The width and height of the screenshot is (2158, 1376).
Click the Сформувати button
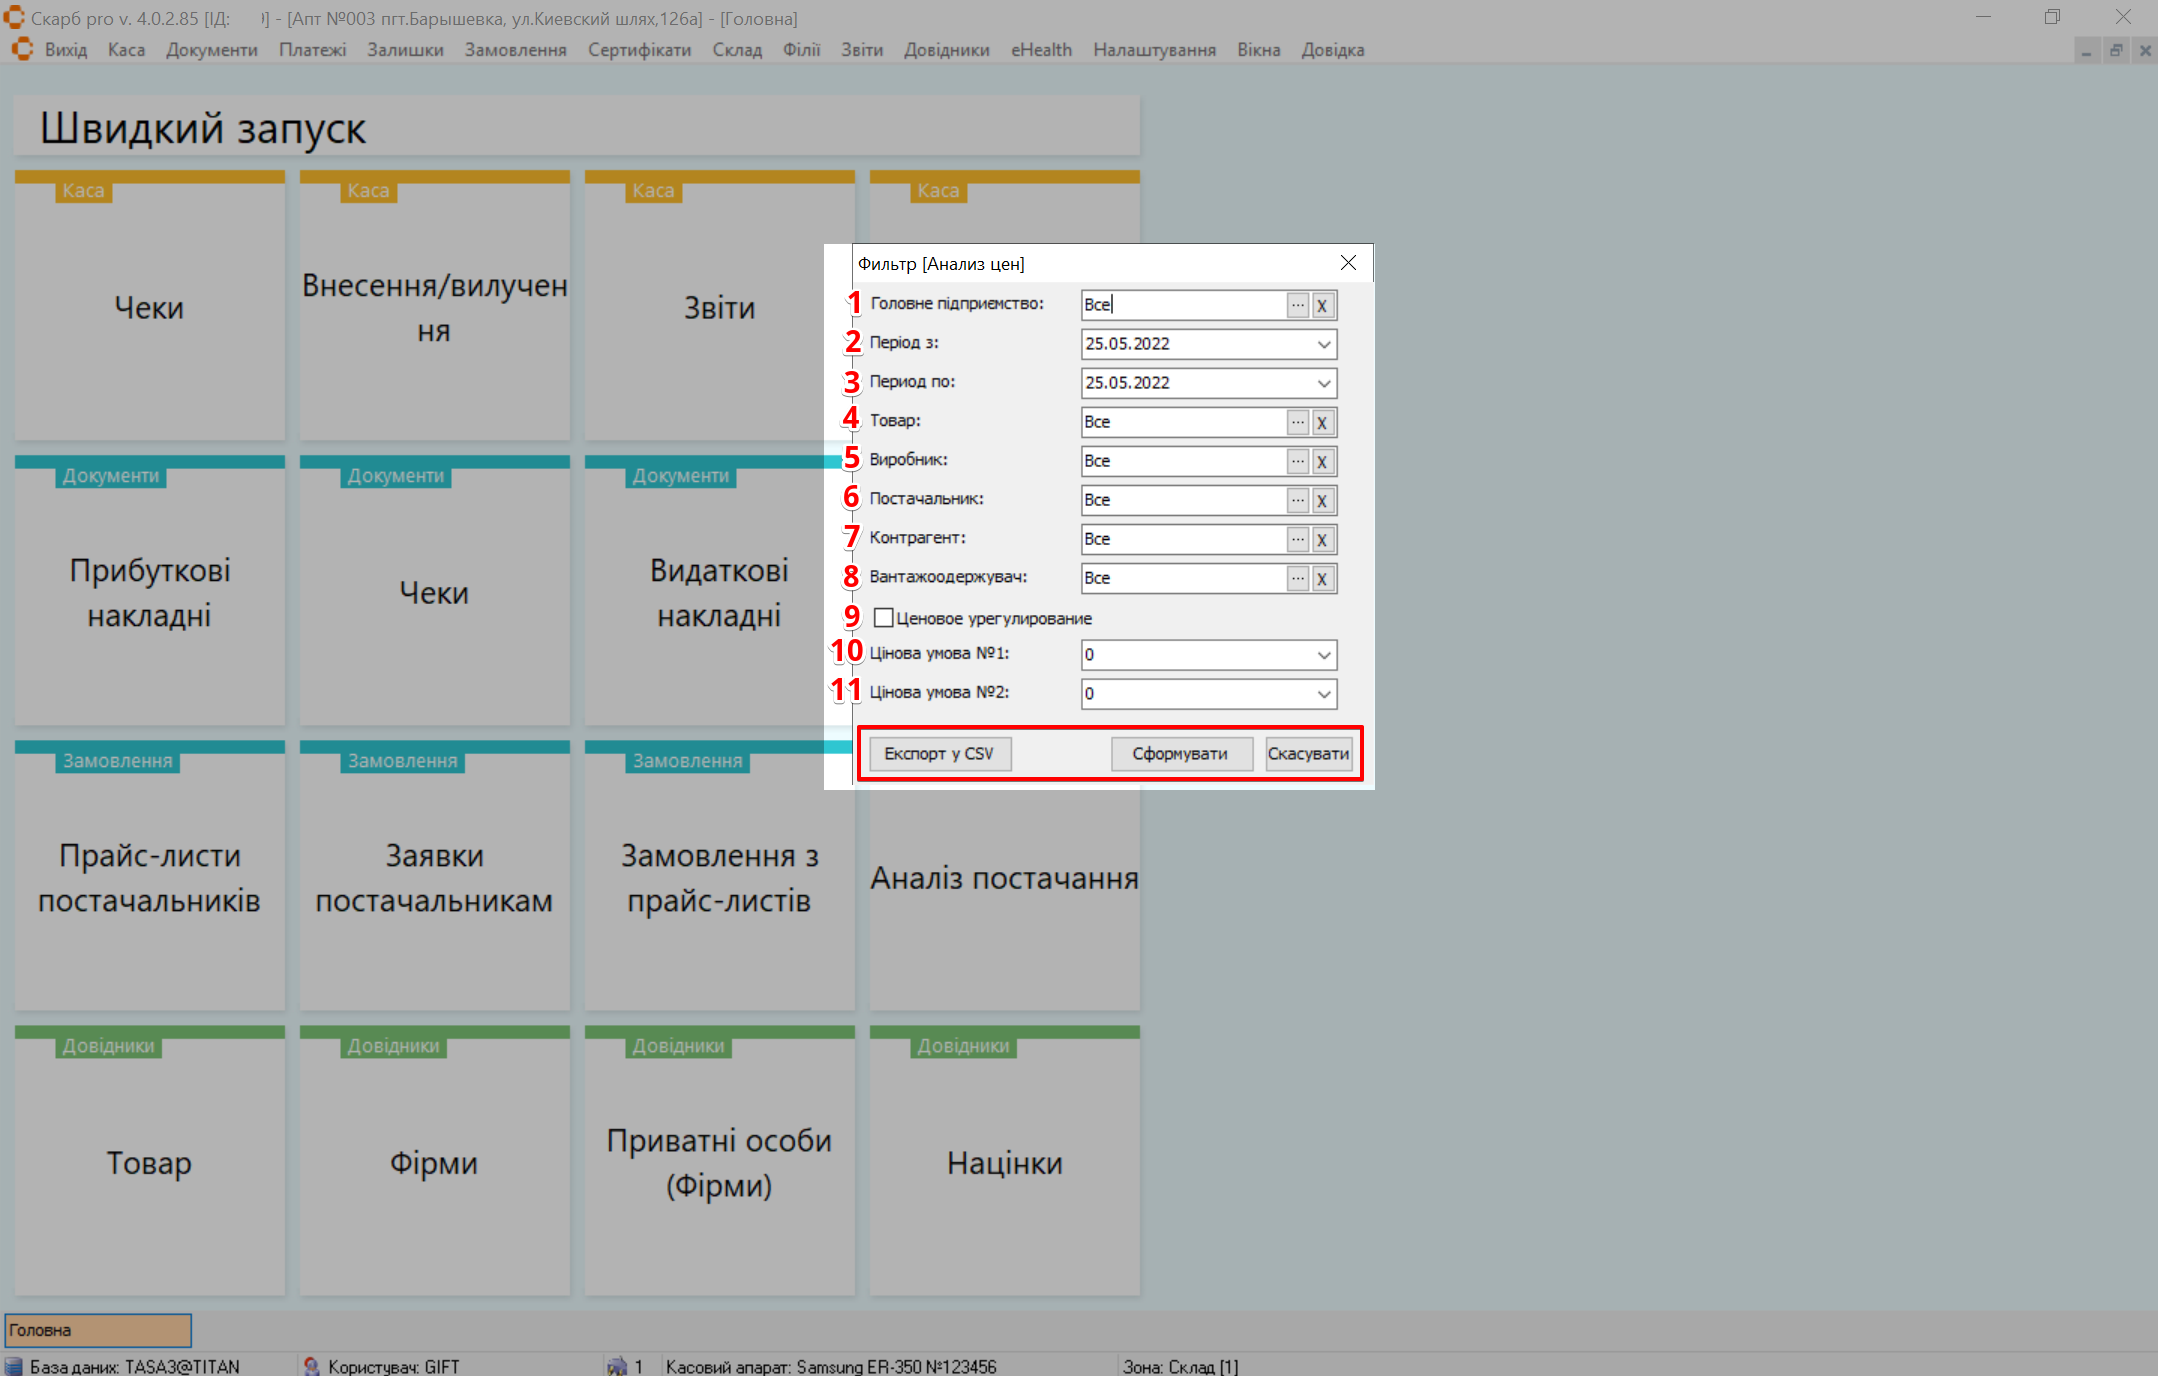click(x=1180, y=753)
